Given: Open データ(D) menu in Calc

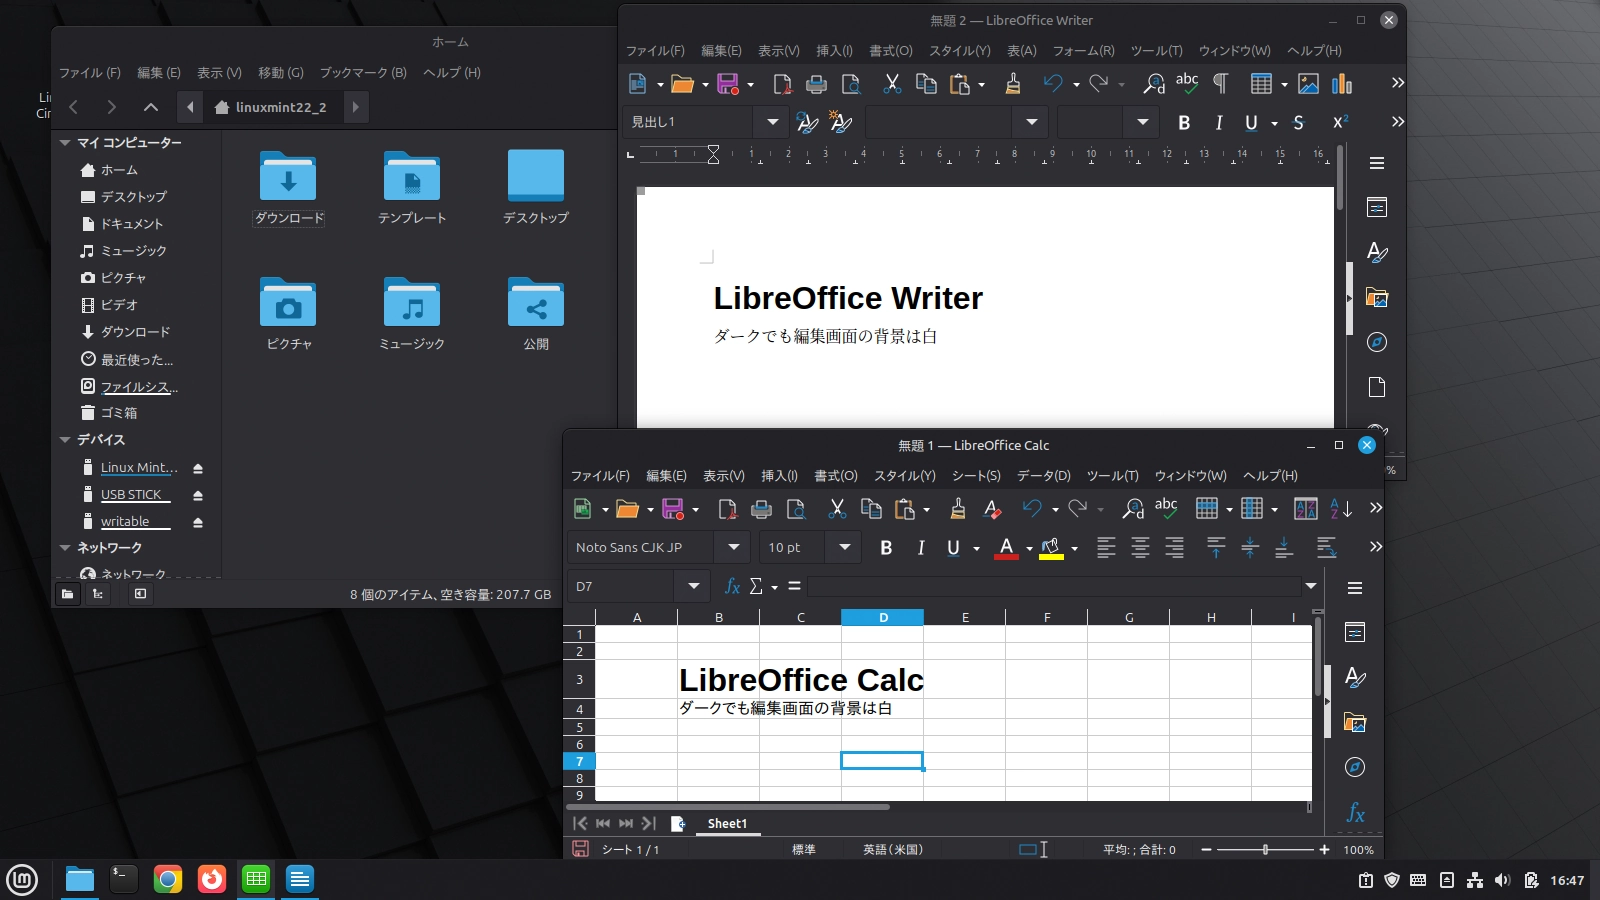Looking at the screenshot, I should point(1044,476).
